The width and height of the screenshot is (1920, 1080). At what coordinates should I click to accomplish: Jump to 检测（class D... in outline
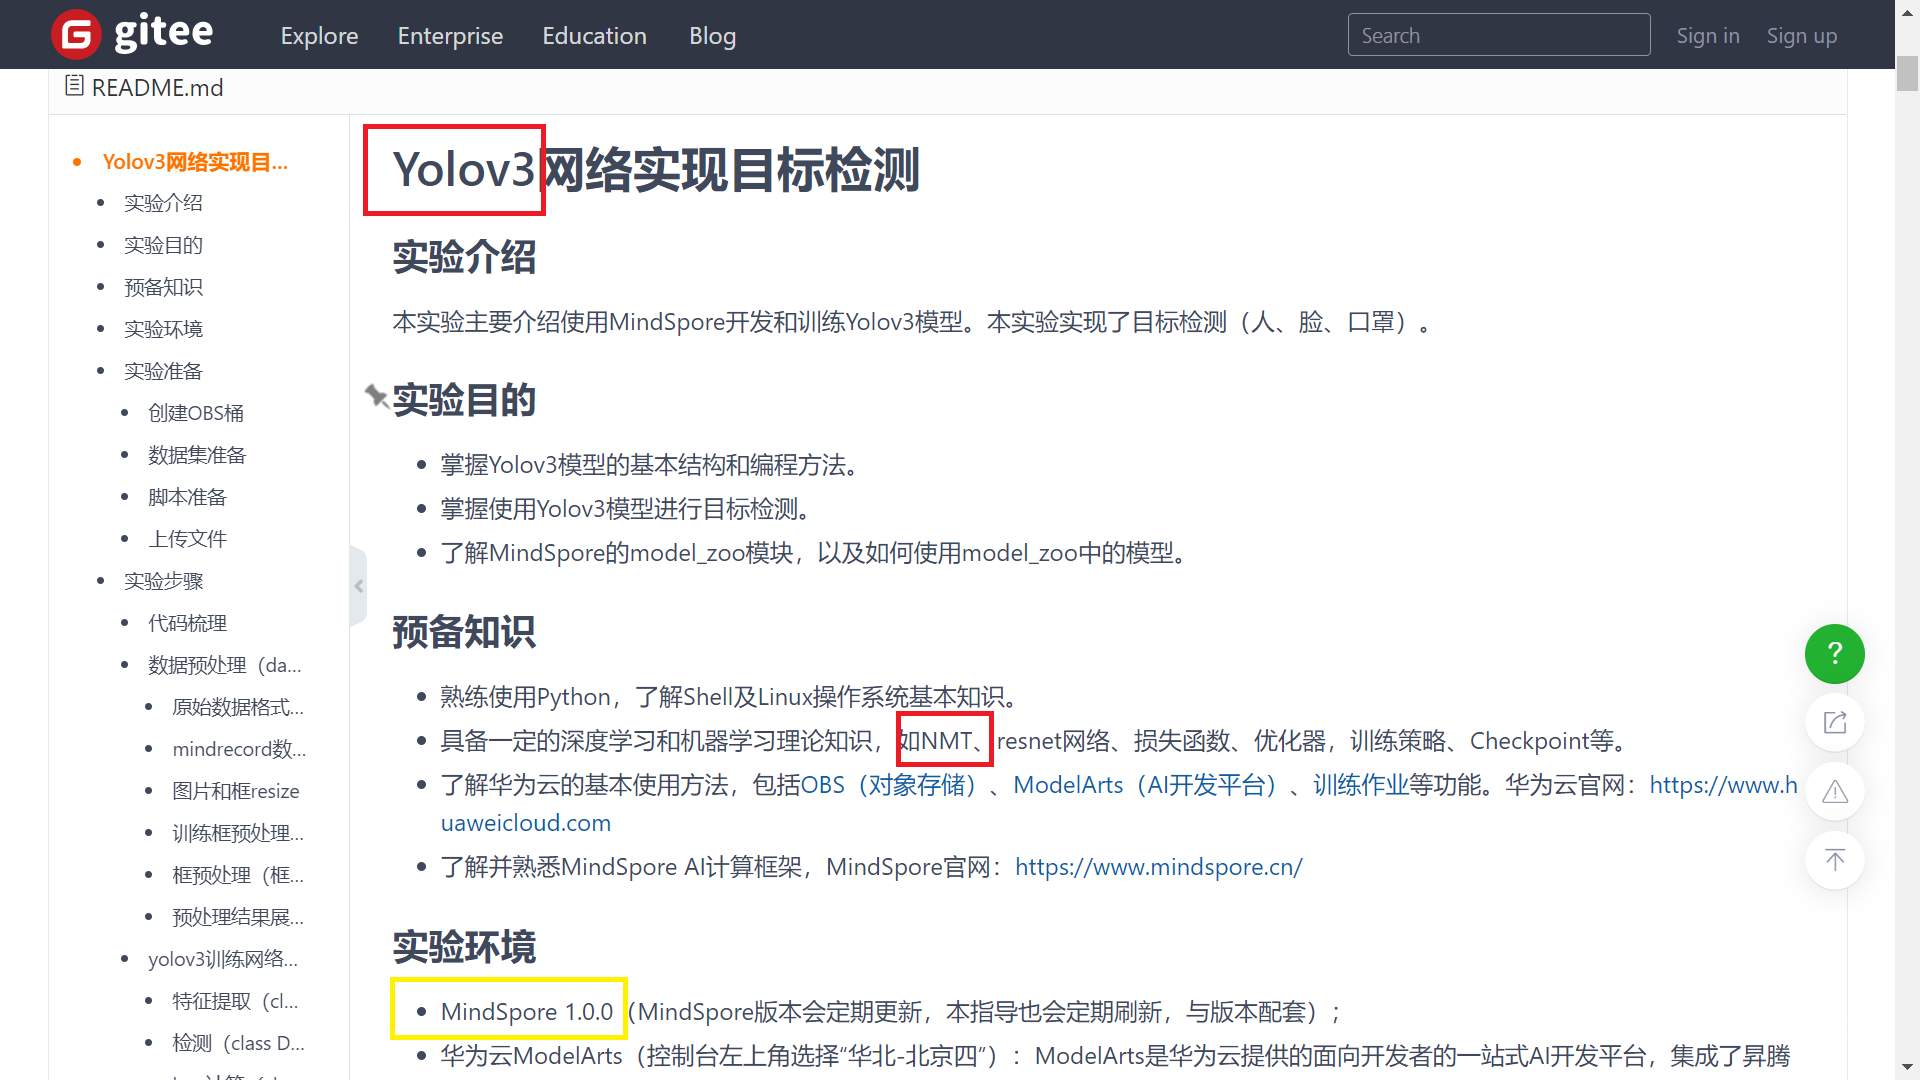point(238,1044)
